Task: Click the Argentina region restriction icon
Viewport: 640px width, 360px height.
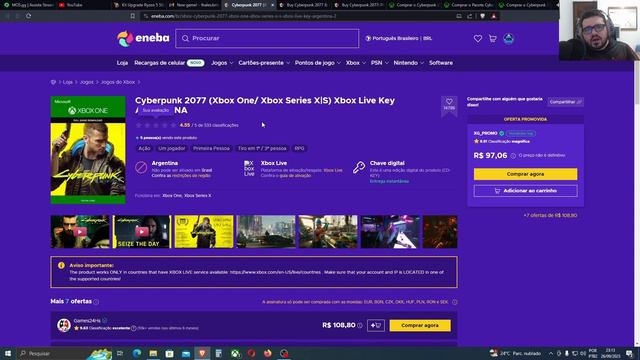Action: (141, 167)
